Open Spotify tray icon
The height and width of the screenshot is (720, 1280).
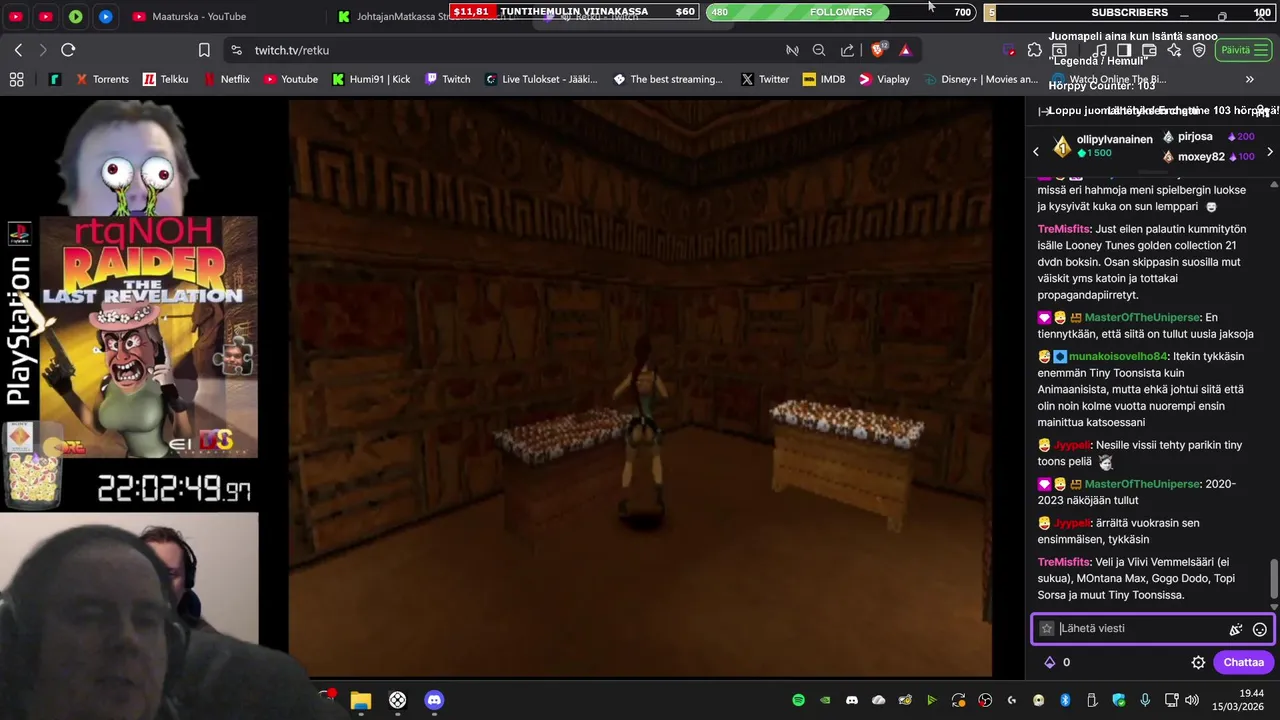[798, 700]
